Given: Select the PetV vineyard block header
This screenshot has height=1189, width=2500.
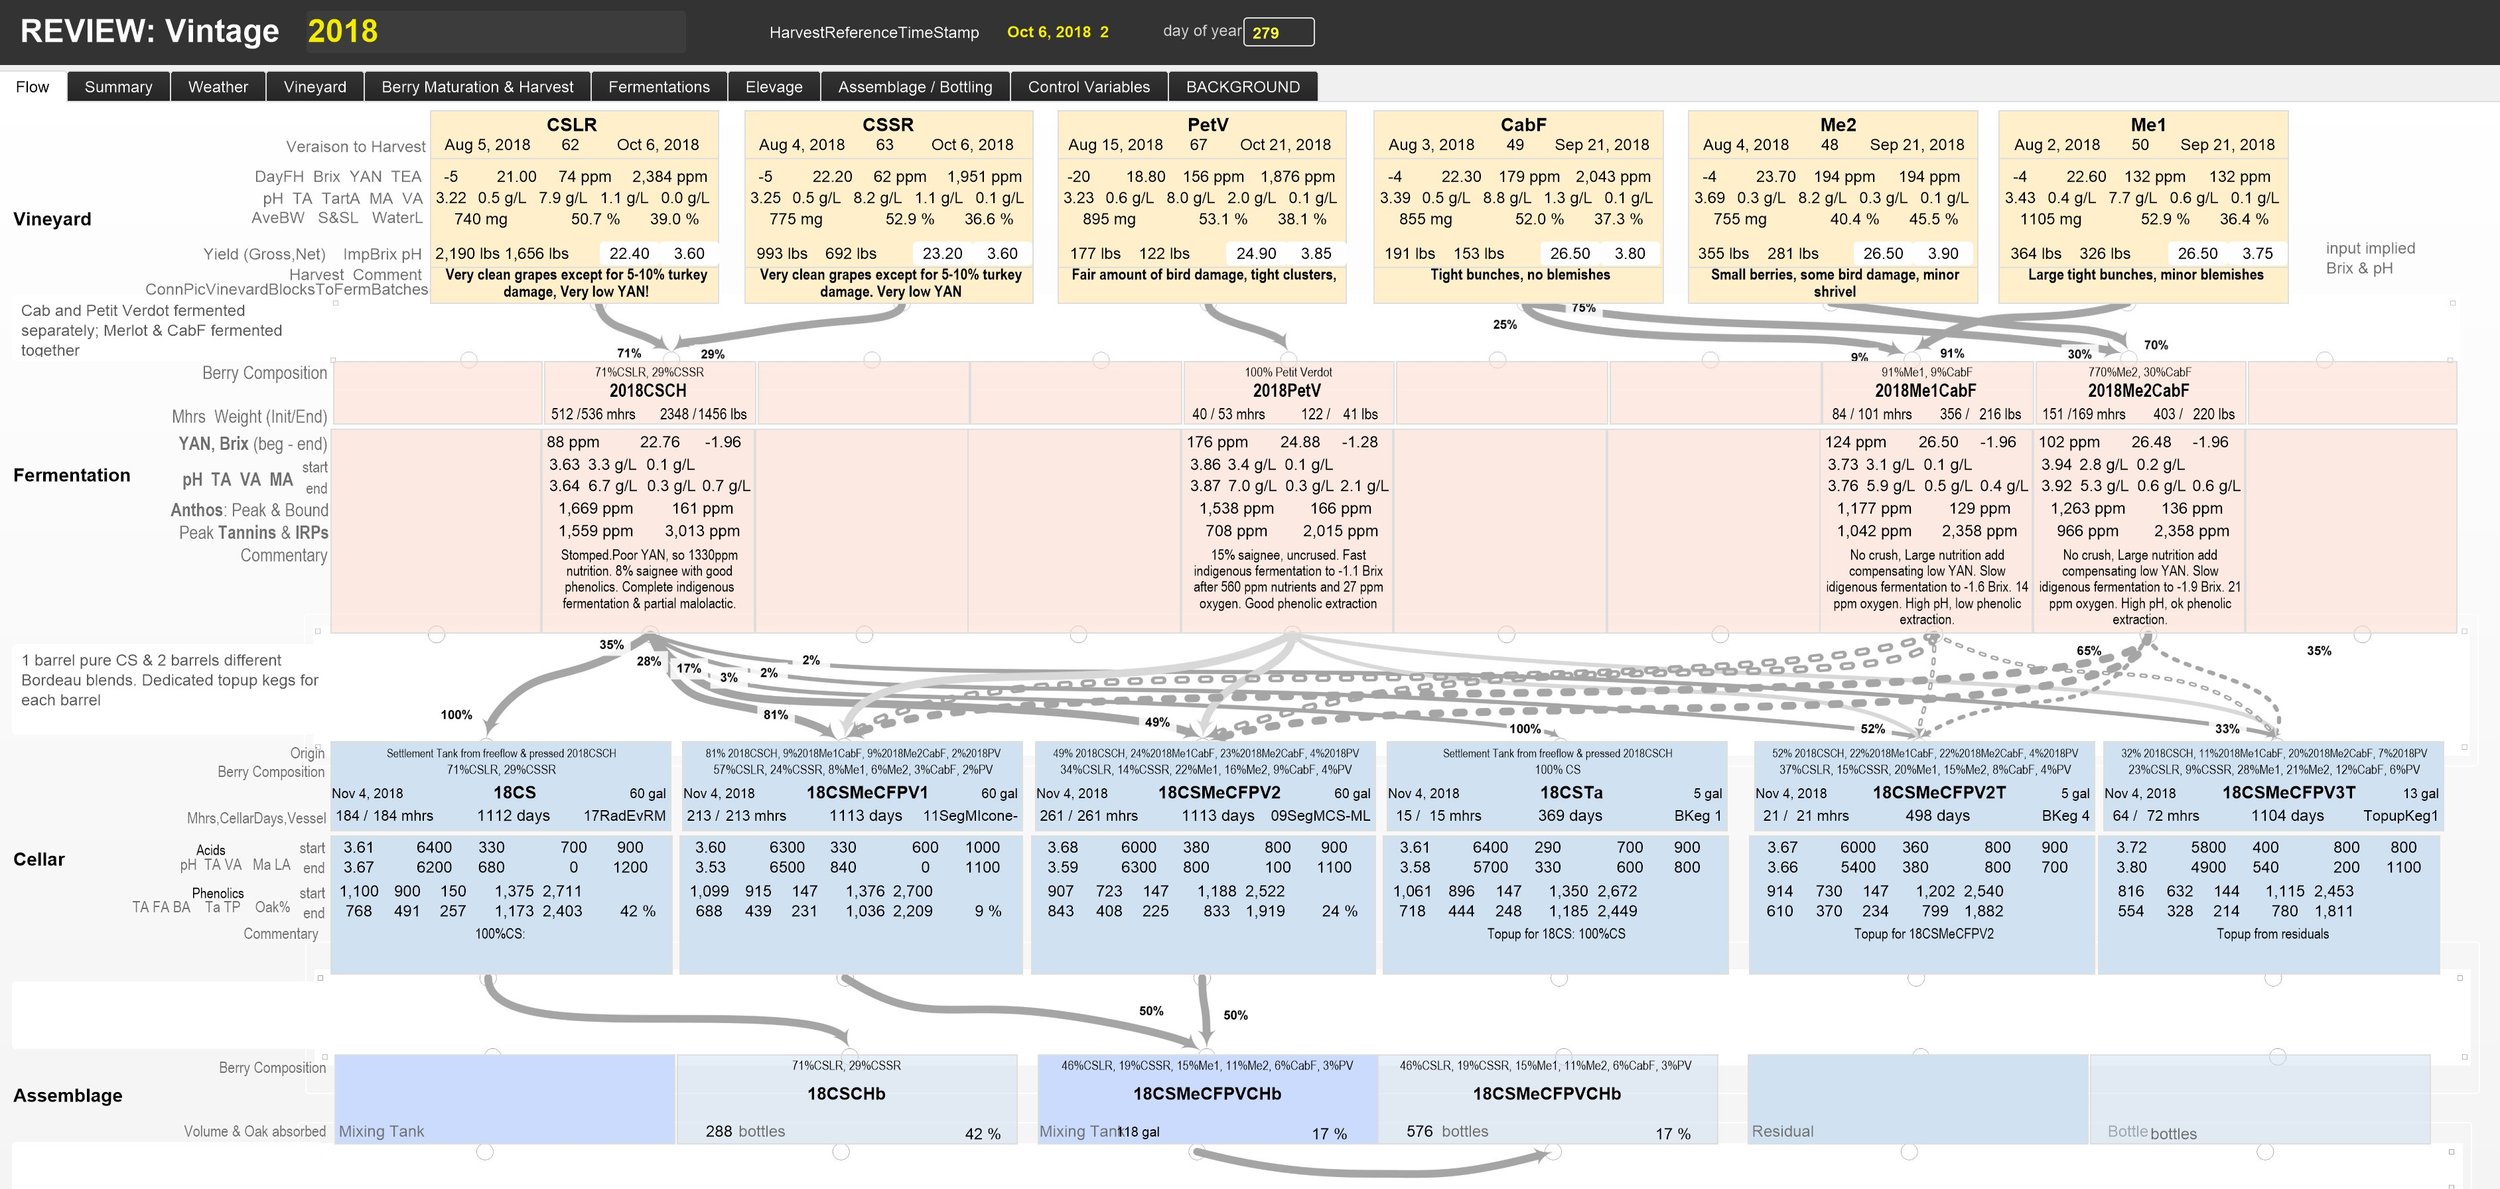Looking at the screenshot, I should [x=1207, y=124].
